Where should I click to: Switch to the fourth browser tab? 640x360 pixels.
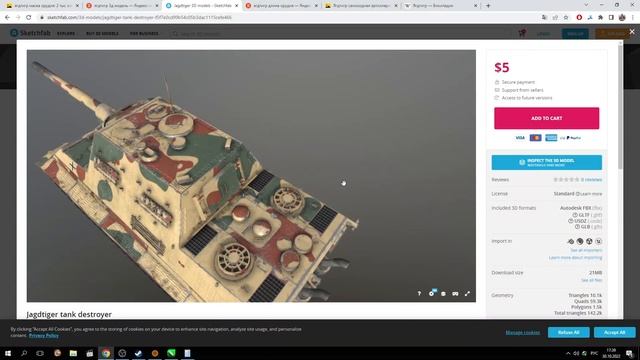pos(282,6)
